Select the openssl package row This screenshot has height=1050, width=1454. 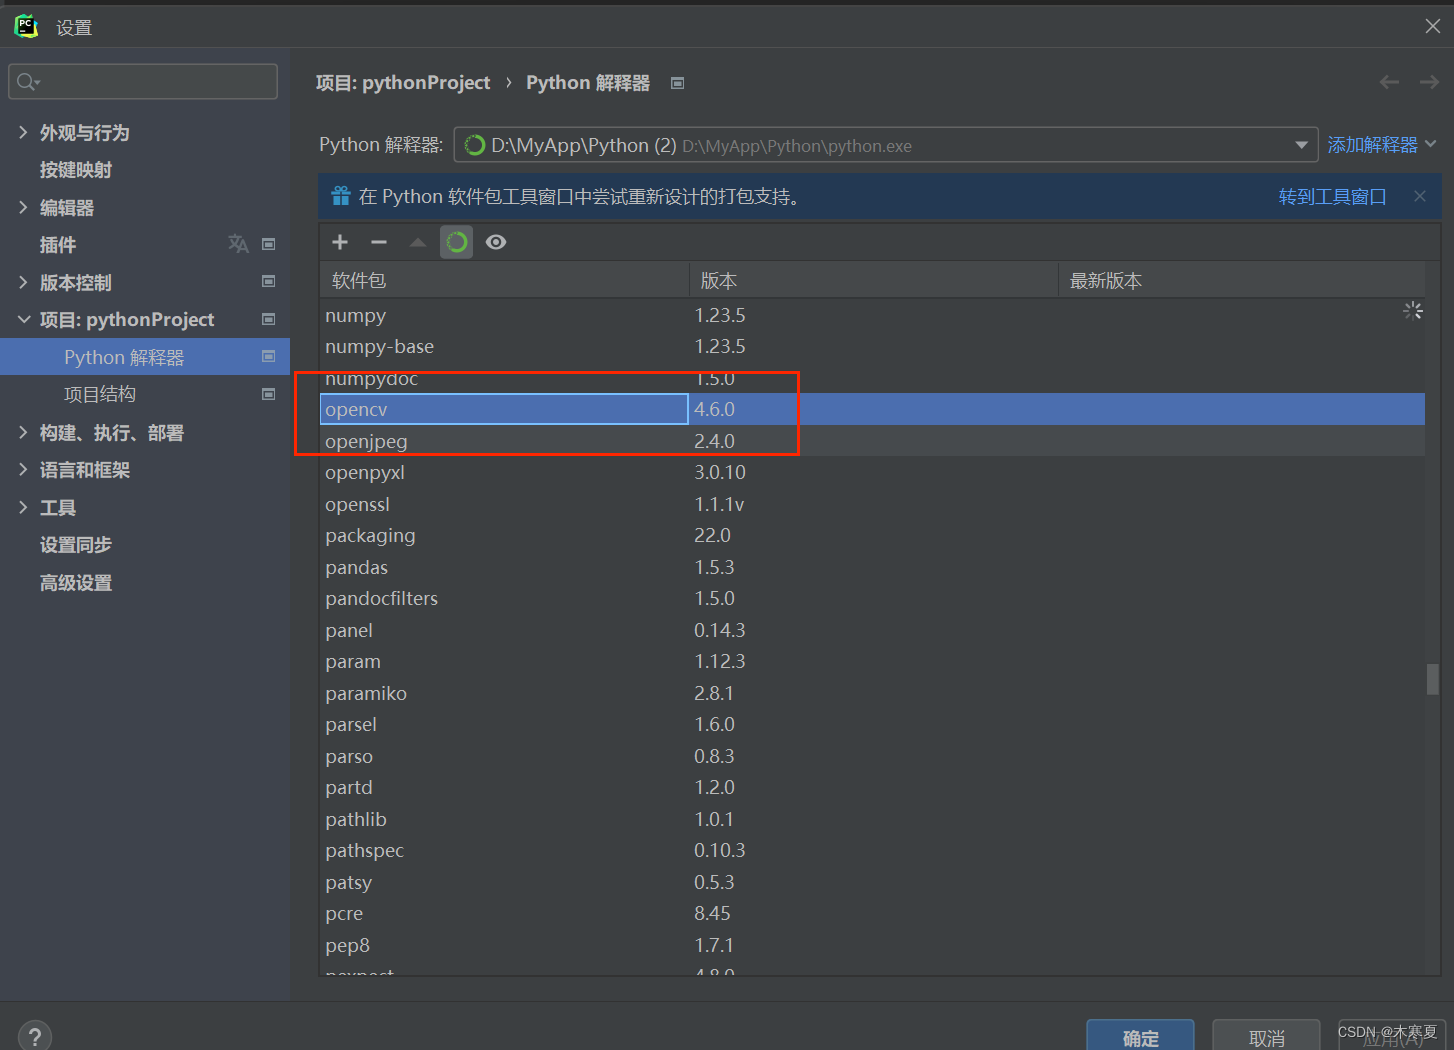click(x=872, y=504)
